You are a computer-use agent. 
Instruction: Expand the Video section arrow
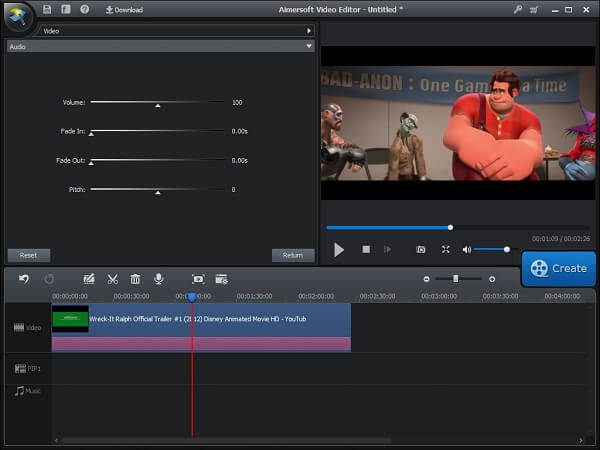pos(308,31)
